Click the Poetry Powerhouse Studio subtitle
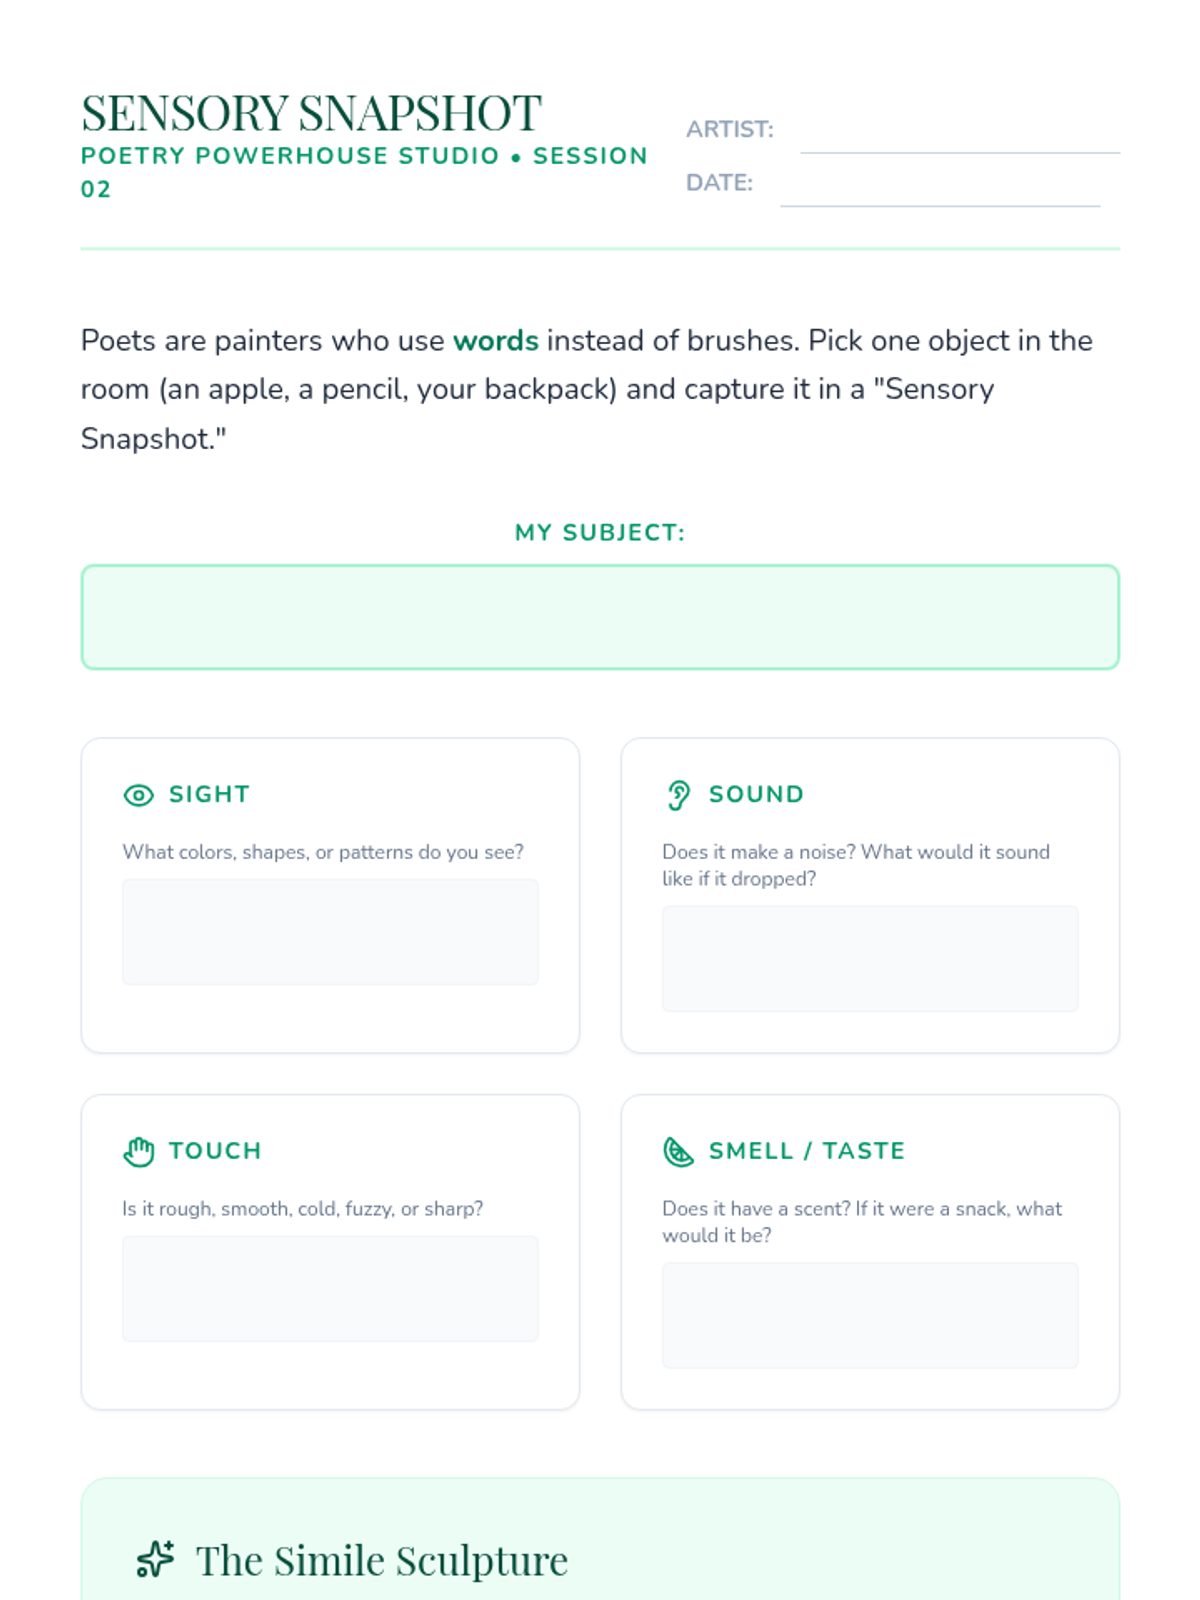 click(x=364, y=172)
